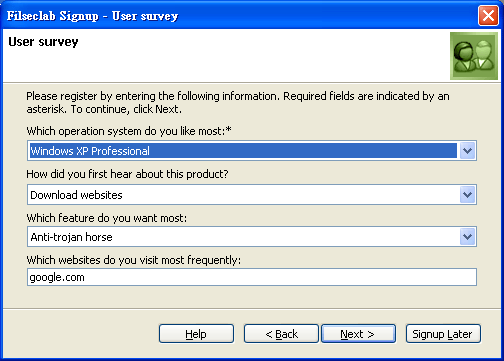Image resolution: width=504 pixels, height=361 pixels.
Task: Expand the 'Download websites' dropdown arrow
Action: point(467,195)
